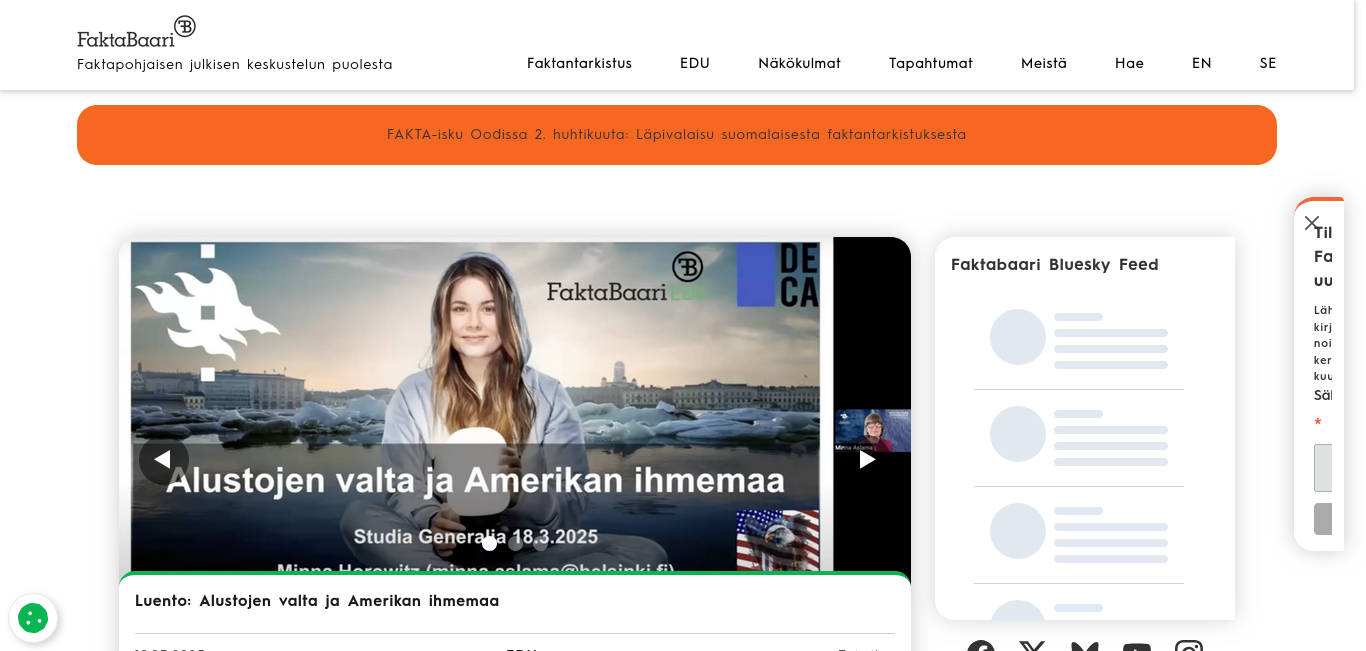The width and height of the screenshot is (1366, 651).
Task: Open the Tapahtumat page
Action: click(x=931, y=63)
